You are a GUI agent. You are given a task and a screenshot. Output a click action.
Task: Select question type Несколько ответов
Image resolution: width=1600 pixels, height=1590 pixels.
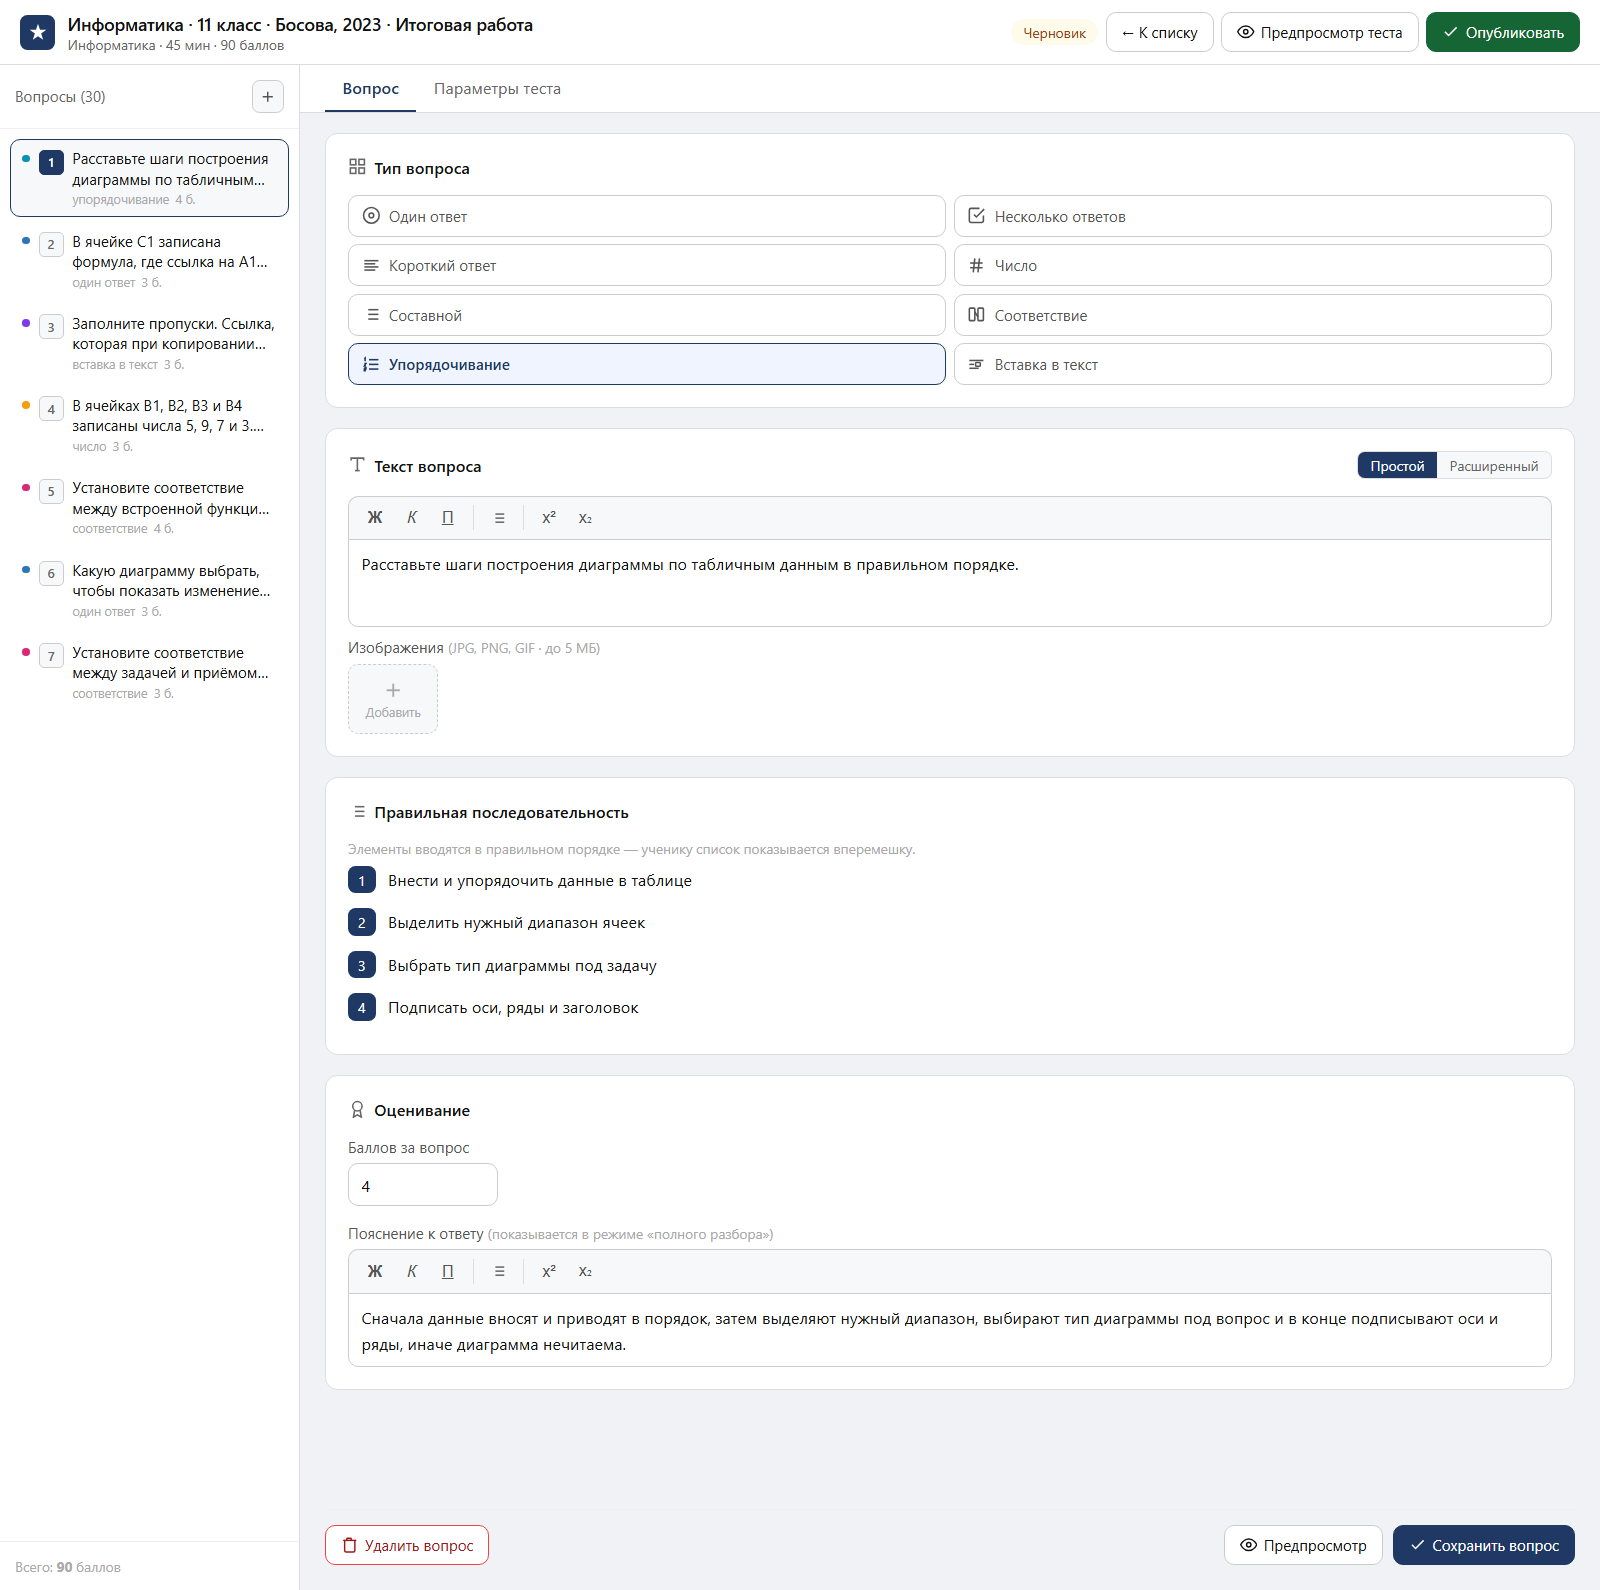coord(1252,216)
